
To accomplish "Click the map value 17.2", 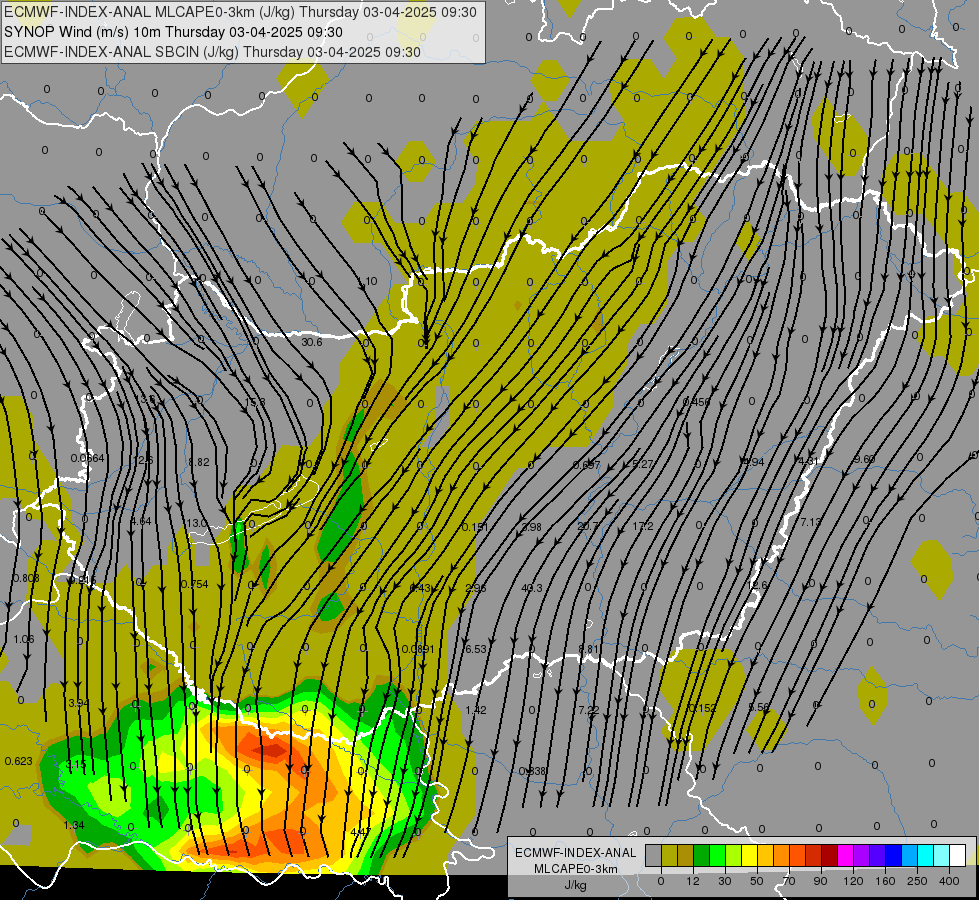I will [x=642, y=526].
